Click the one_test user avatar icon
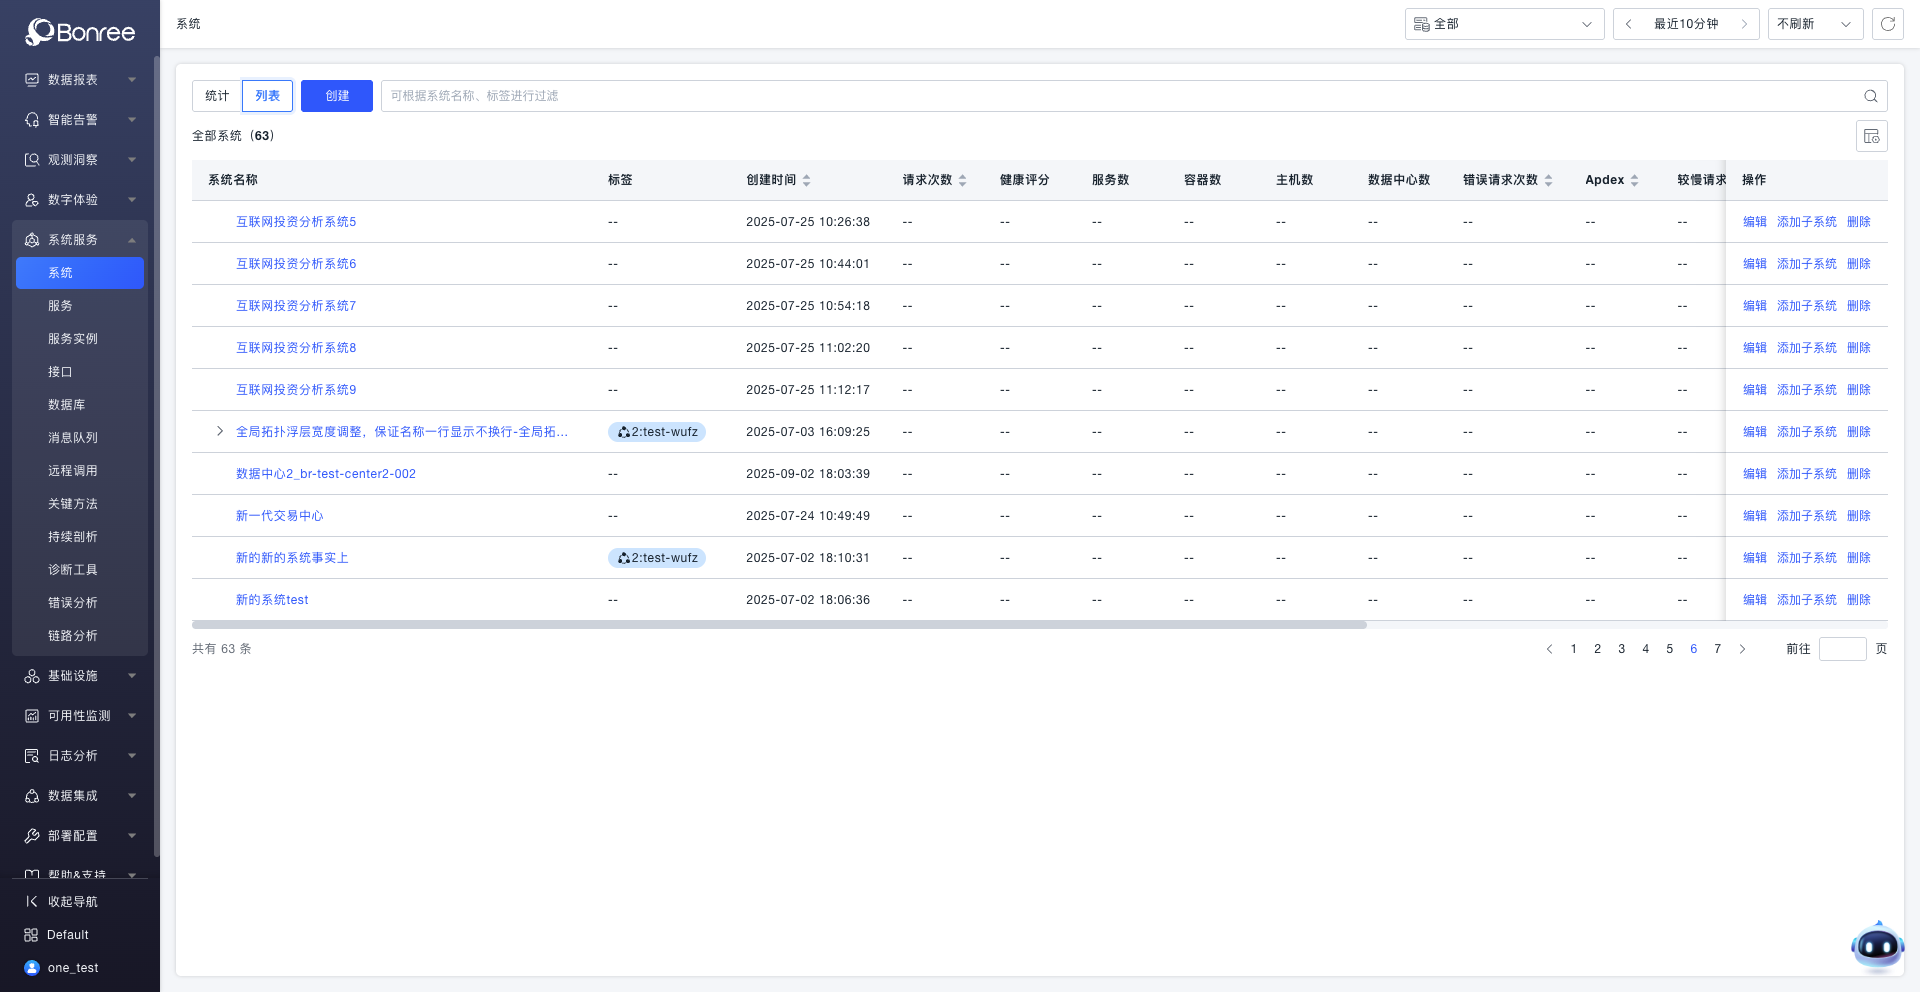1920x992 pixels. (x=32, y=968)
